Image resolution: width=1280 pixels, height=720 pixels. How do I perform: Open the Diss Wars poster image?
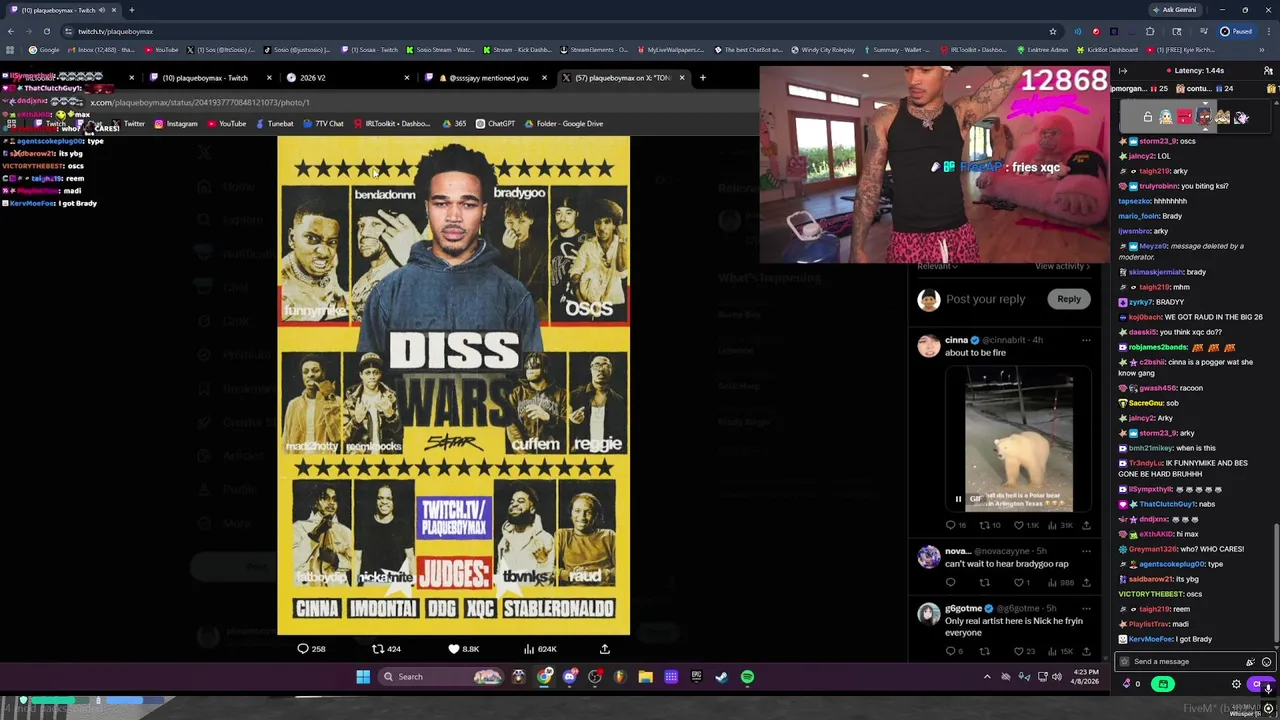tap(454, 386)
